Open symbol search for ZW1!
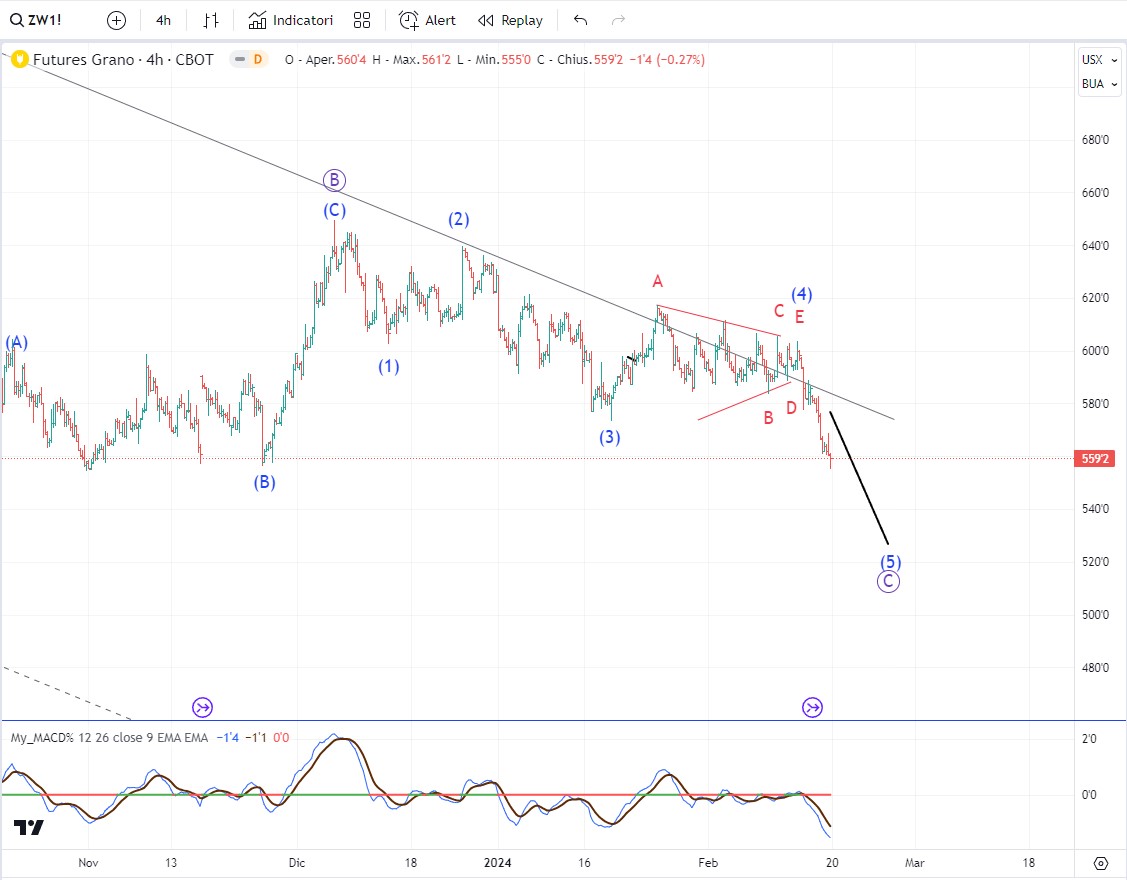Screen dimensions: 1127x880 (x=36, y=20)
